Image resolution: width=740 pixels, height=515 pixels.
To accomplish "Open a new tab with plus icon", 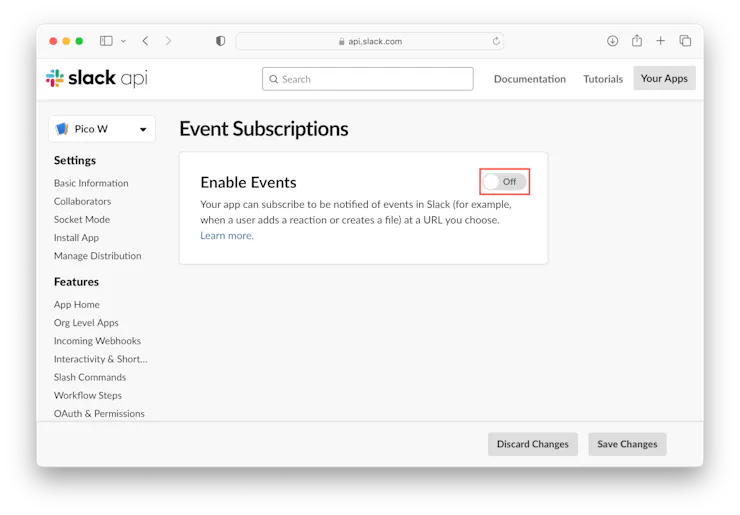I will (661, 41).
